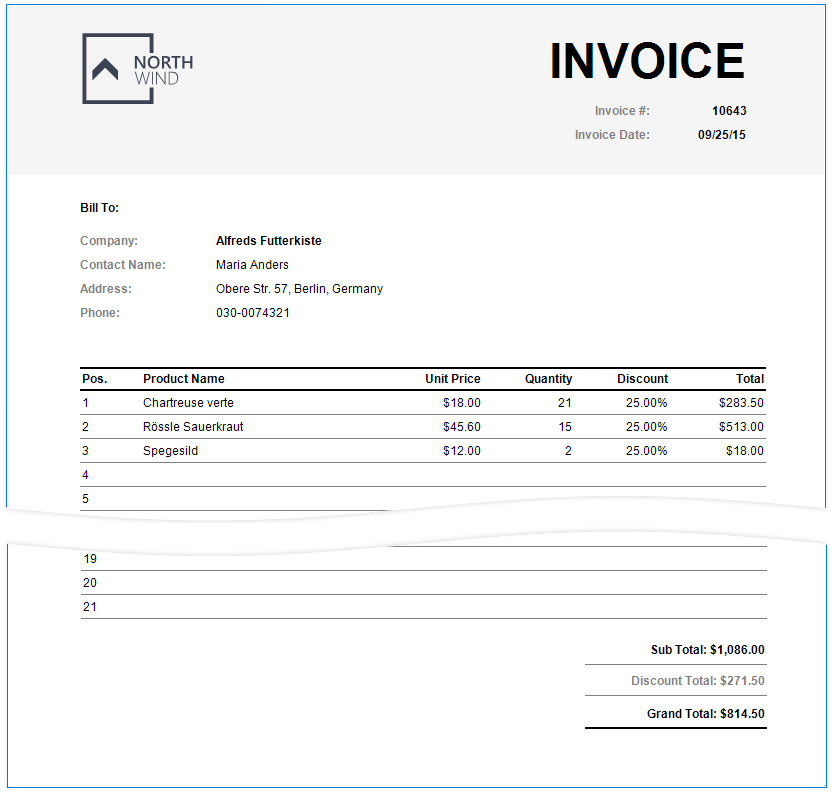
Task: Select the Product Name column header
Action: click(183, 378)
